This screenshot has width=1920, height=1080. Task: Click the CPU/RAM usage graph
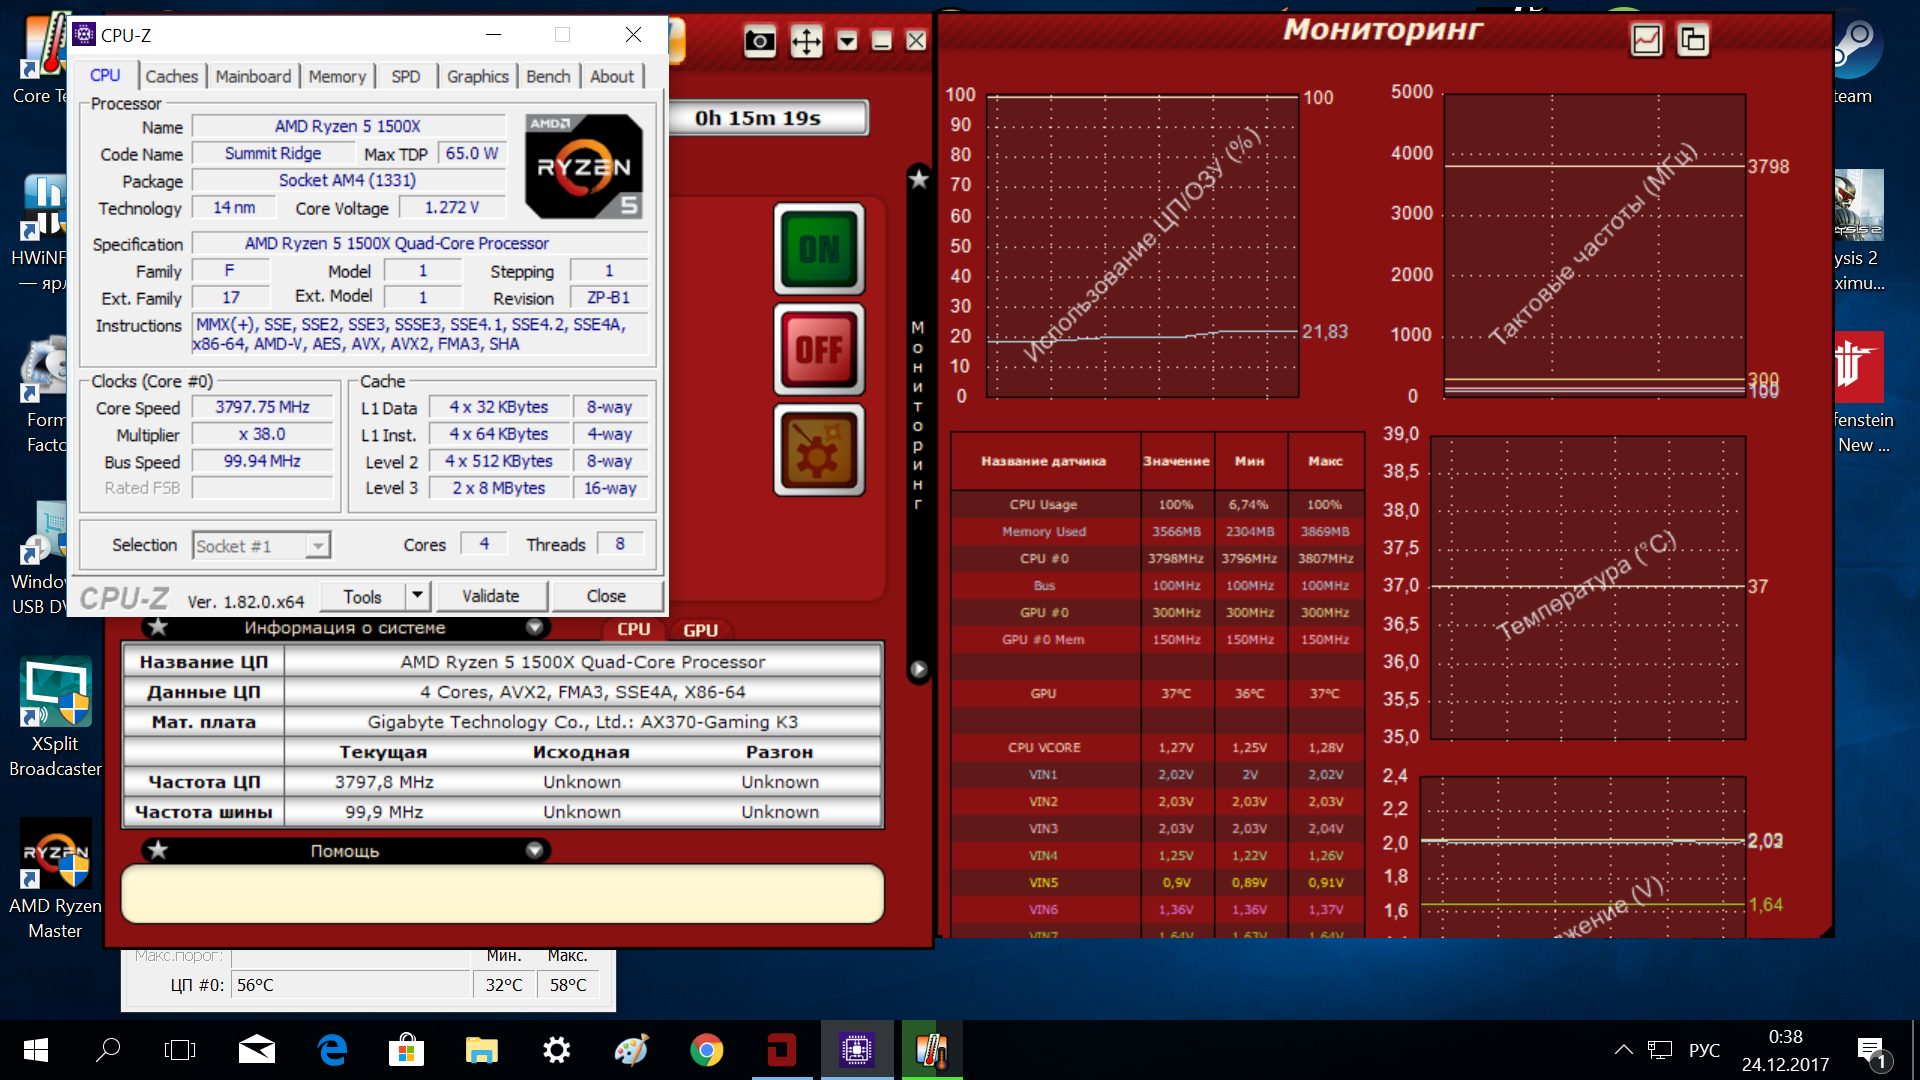click(x=1143, y=246)
